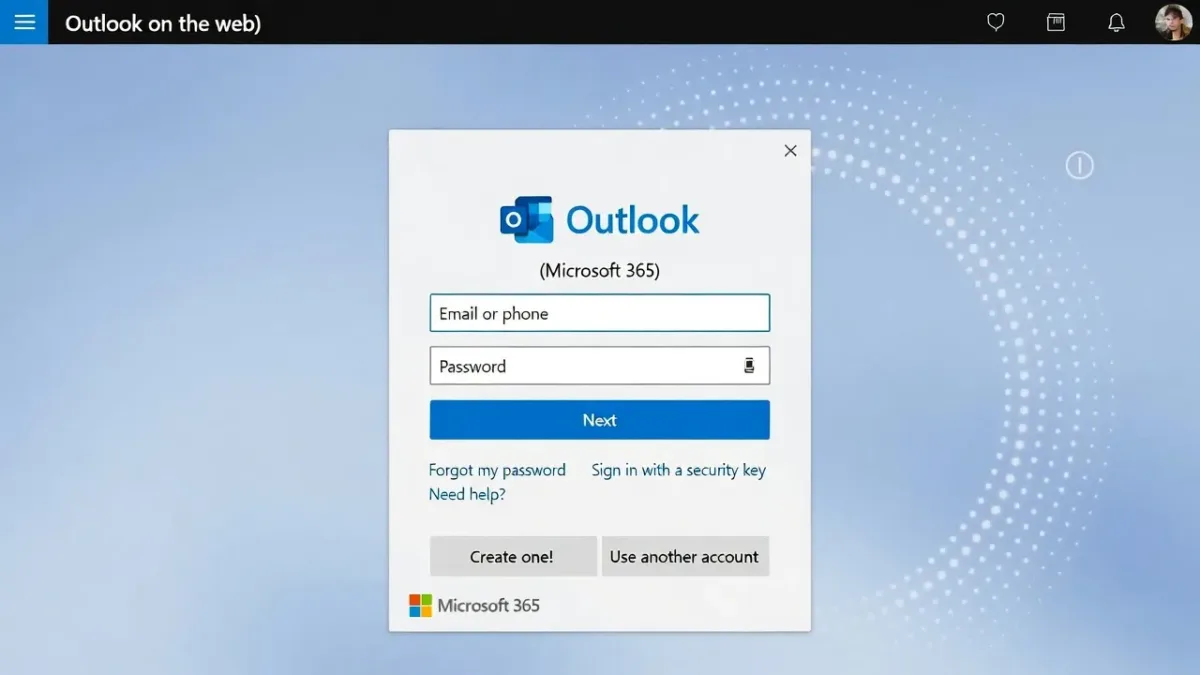Click the Outlook on the web title

click(x=163, y=23)
